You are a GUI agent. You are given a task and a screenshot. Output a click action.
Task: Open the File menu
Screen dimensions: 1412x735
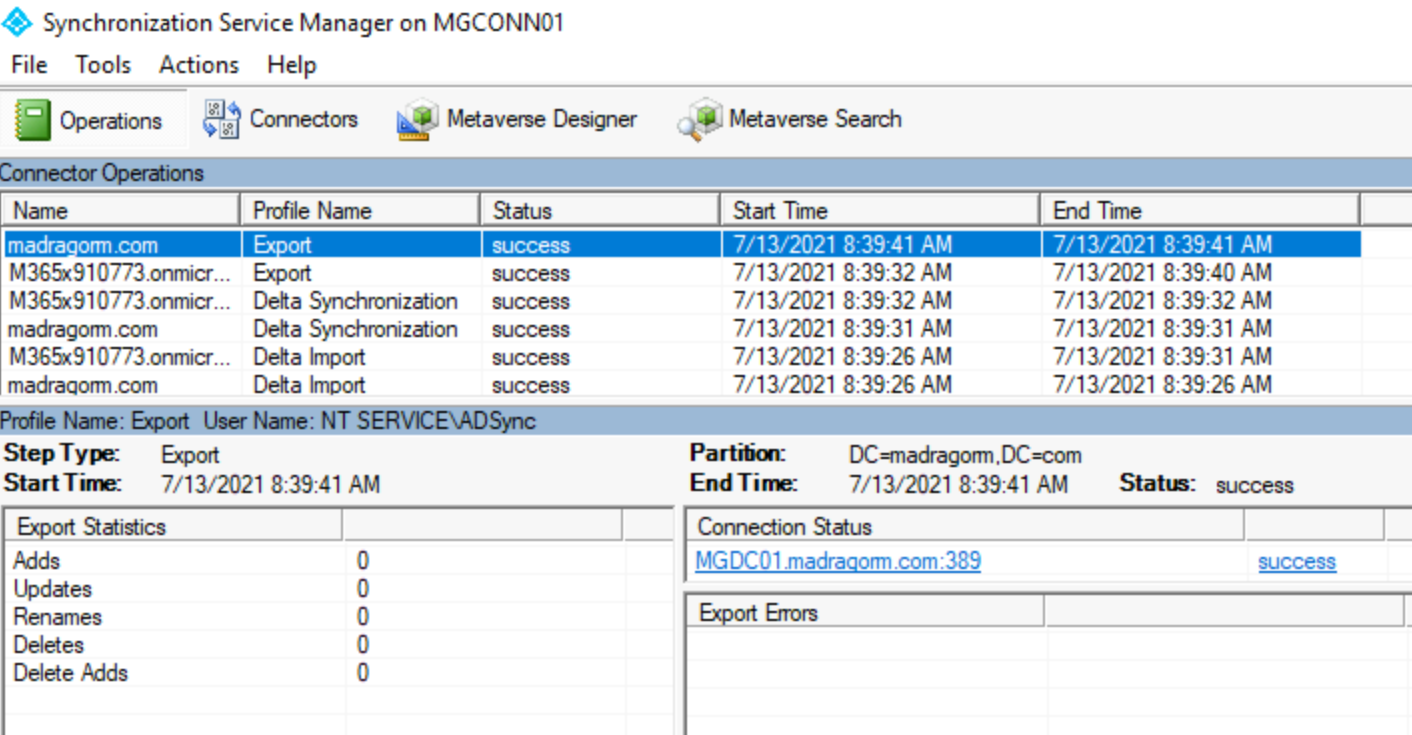(x=28, y=65)
